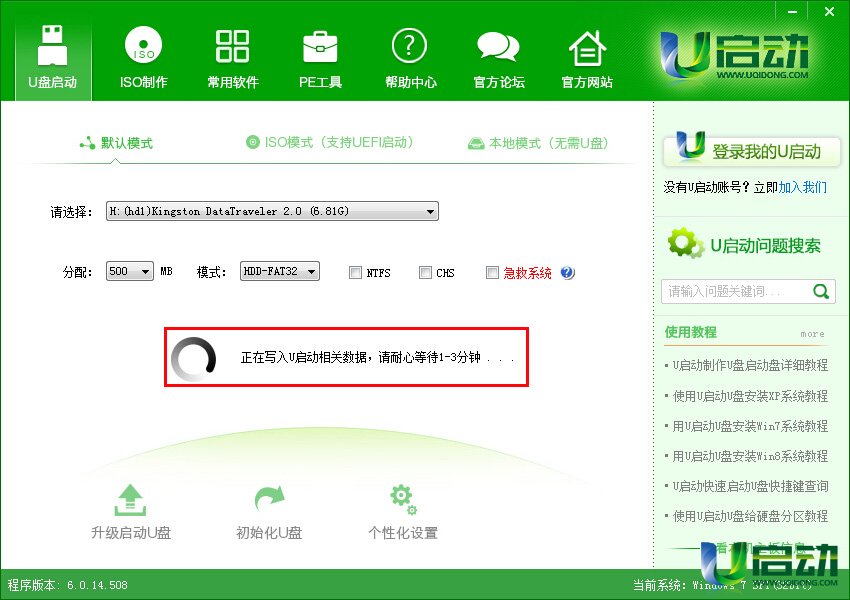Open the 分配 size dropdown
This screenshot has height=600, width=850.
(x=129, y=271)
